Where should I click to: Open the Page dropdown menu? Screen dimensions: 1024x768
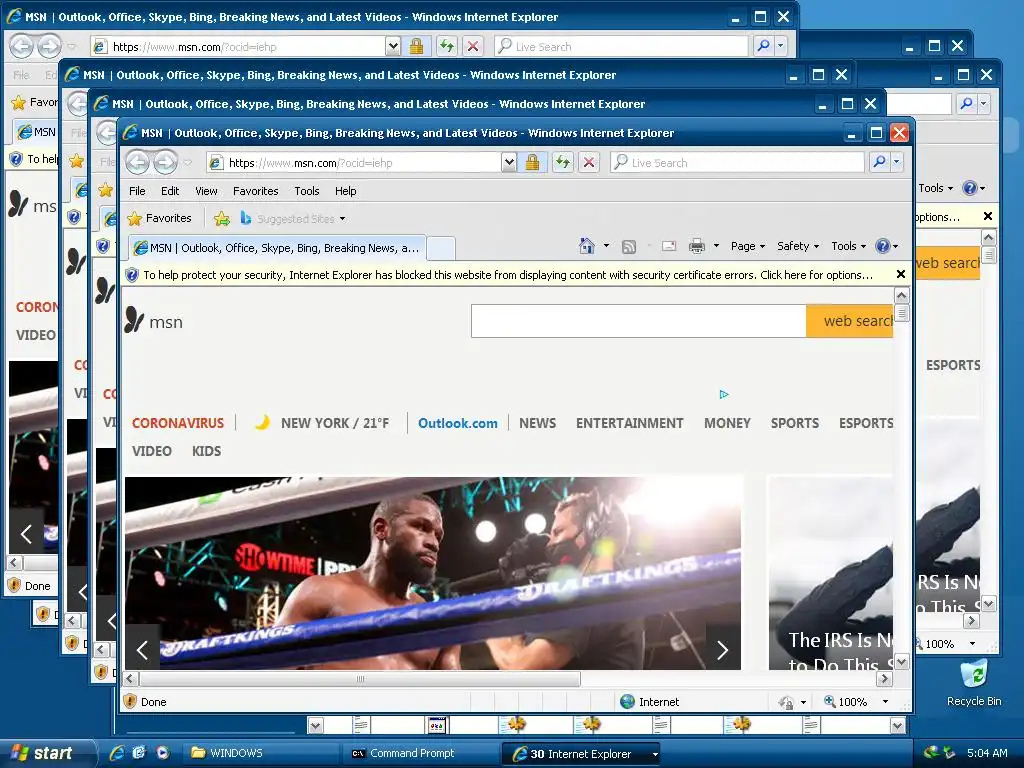click(748, 246)
